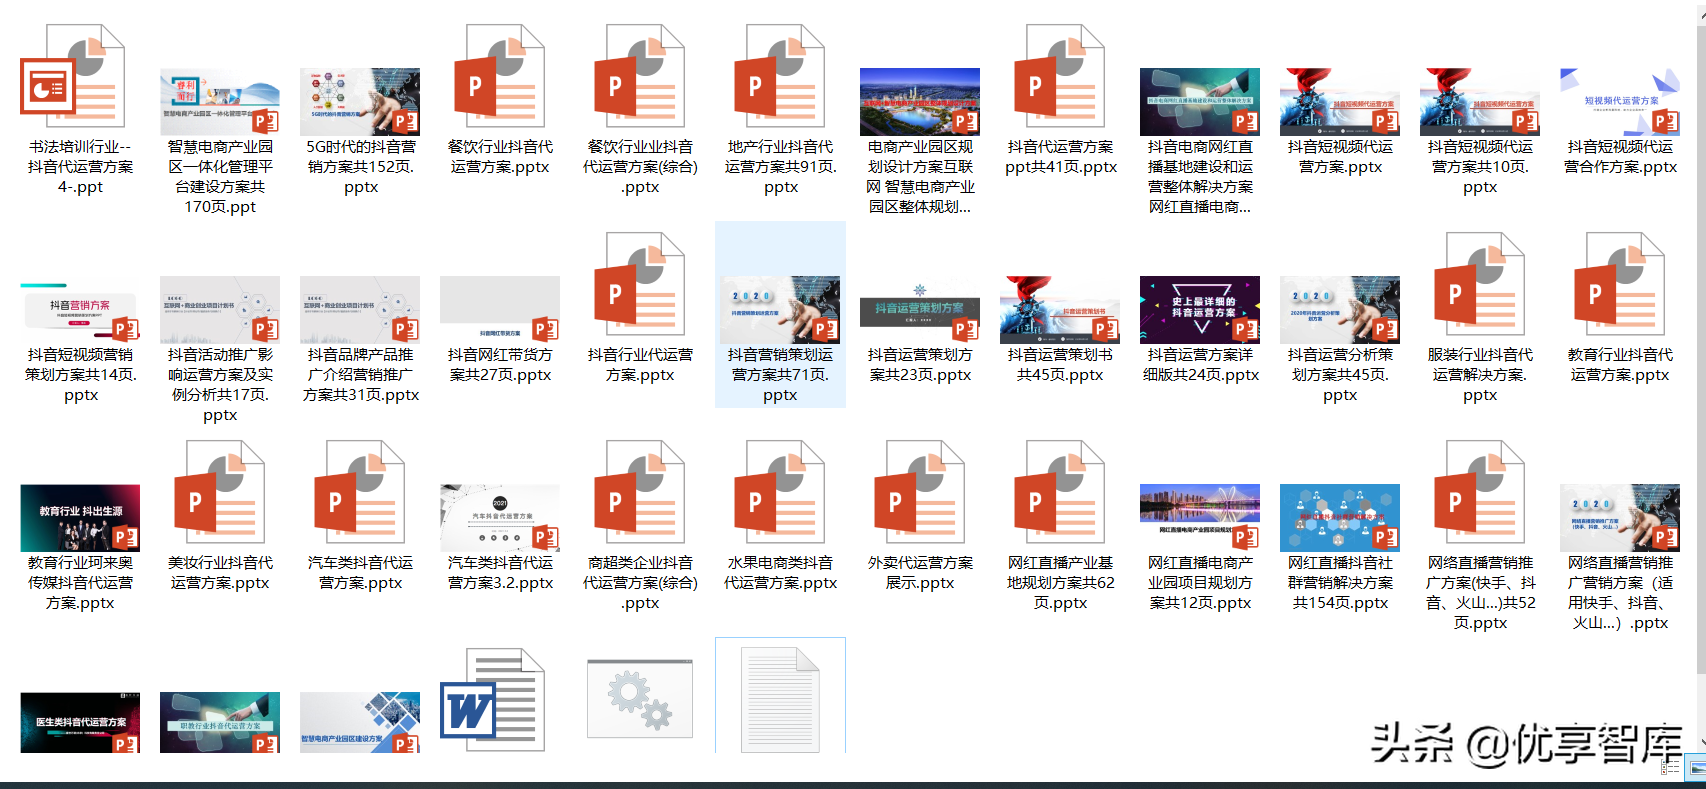Viewport: 1706px width, 789px height.
Task: Select 抖音短视频代运营方案共10页.pptx thumbnail
Action: [x=1480, y=102]
